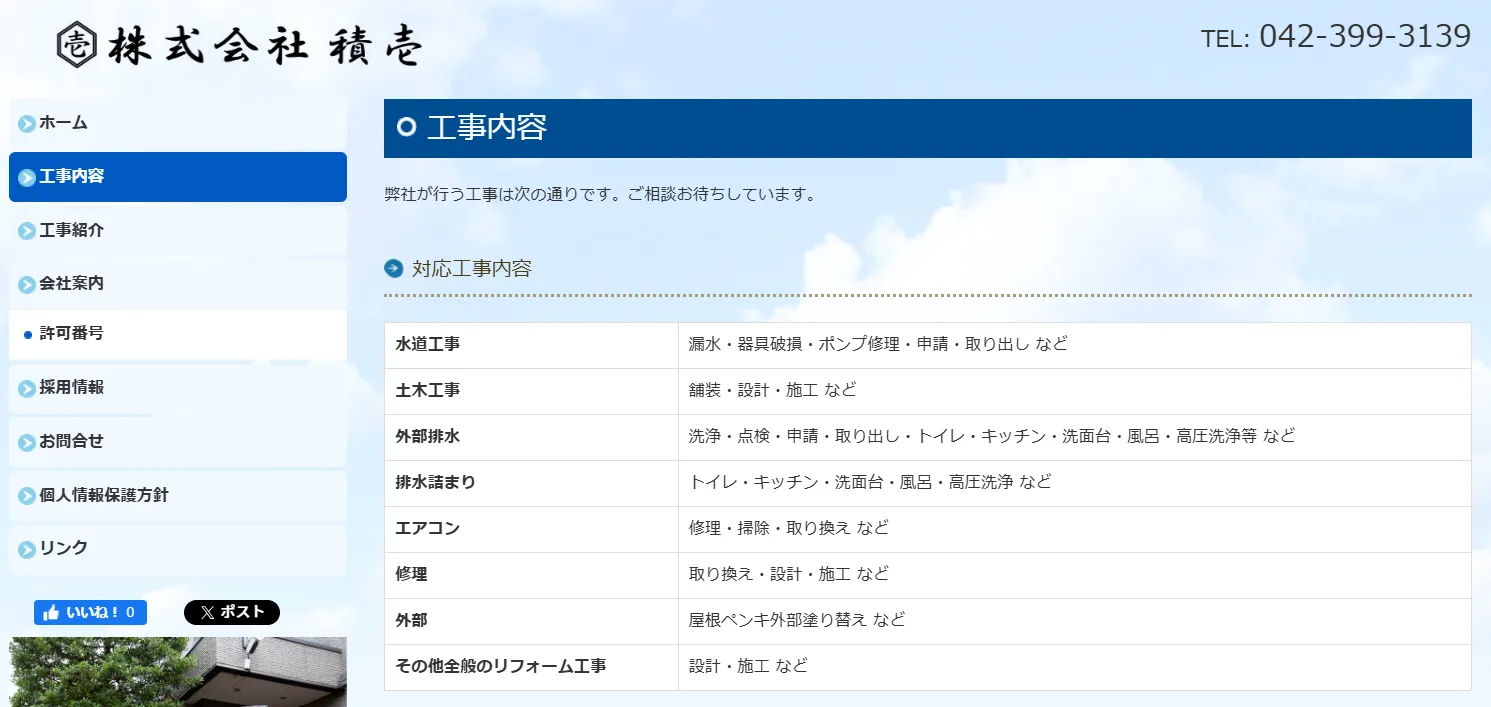Viewport: 1491px width, 707px height.
Task: Click the thumbs-up icon on いいね button
Action: [51, 613]
